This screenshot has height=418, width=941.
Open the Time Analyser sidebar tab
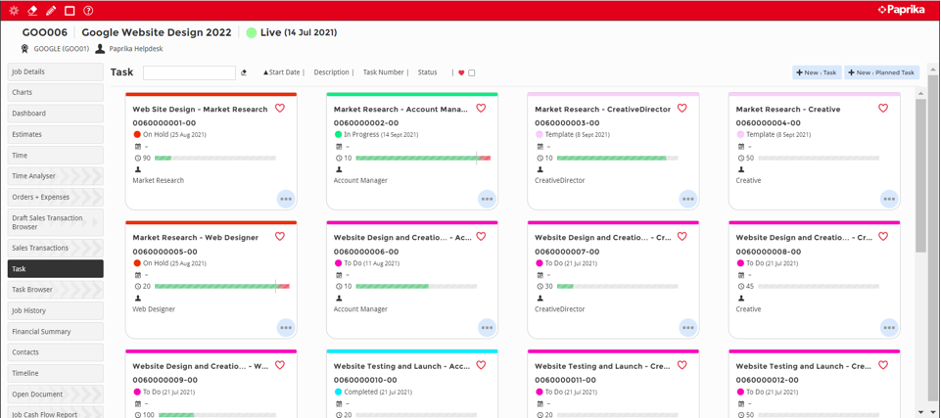coord(55,176)
